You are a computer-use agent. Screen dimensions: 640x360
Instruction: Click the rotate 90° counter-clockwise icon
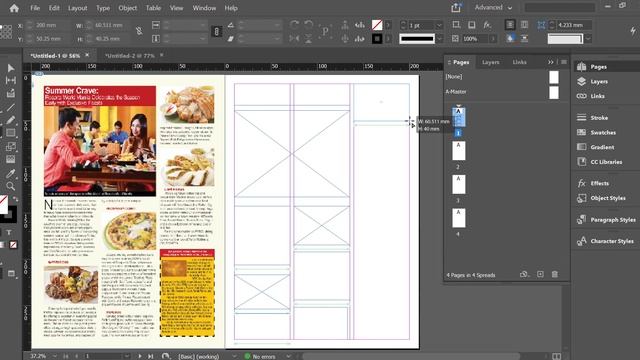coord(309,25)
